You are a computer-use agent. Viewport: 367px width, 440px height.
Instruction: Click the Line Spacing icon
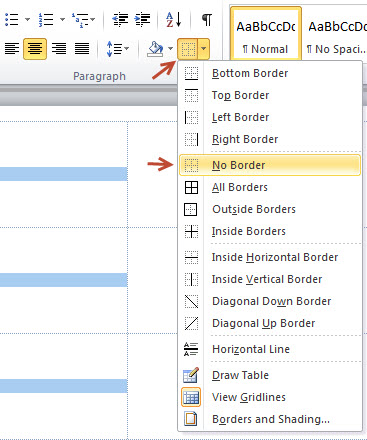(114, 49)
